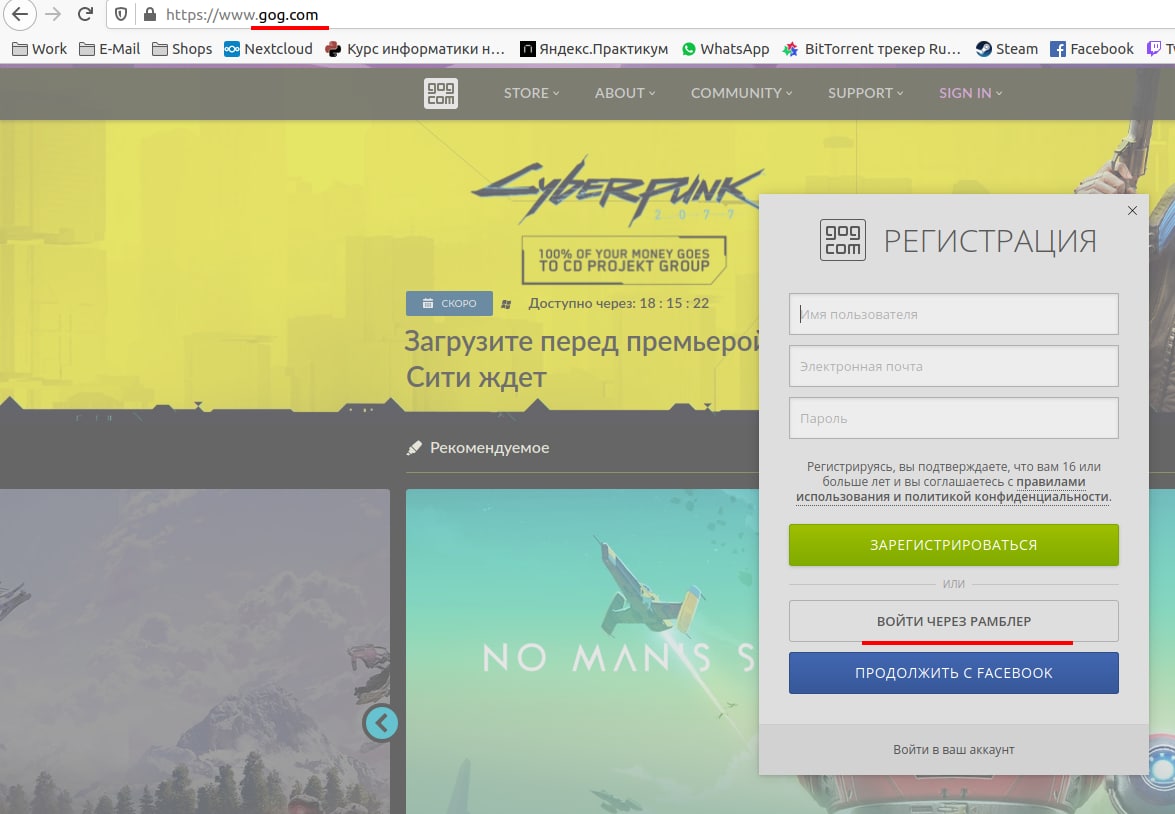Click the СКОРО badge
1175x814 pixels.
coord(450,304)
